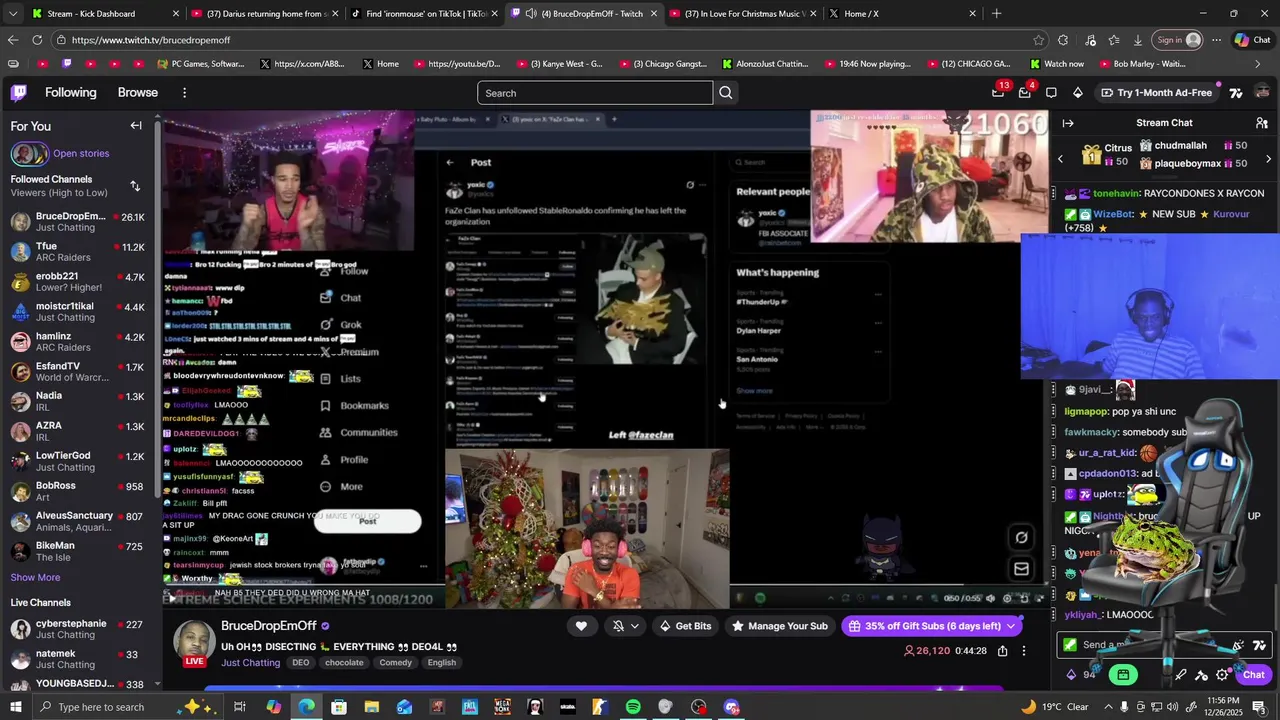Collapse the For You sidebar
Image resolution: width=1280 pixels, height=720 pixels.
coord(136,125)
